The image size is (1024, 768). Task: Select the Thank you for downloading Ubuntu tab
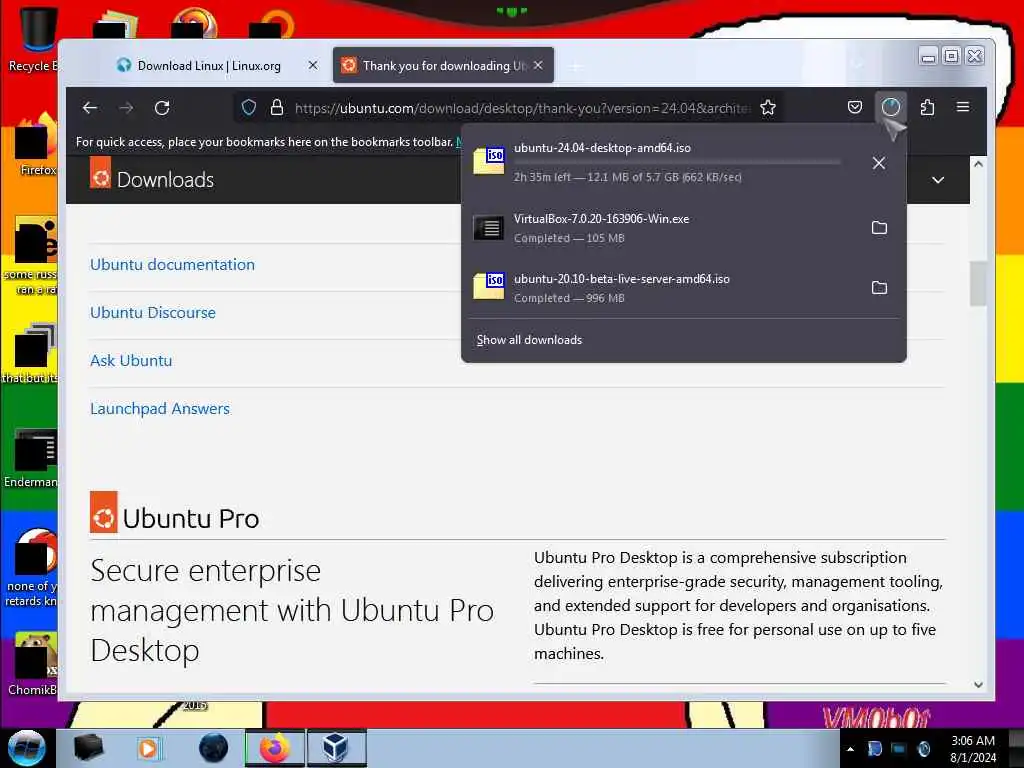[x=443, y=65]
